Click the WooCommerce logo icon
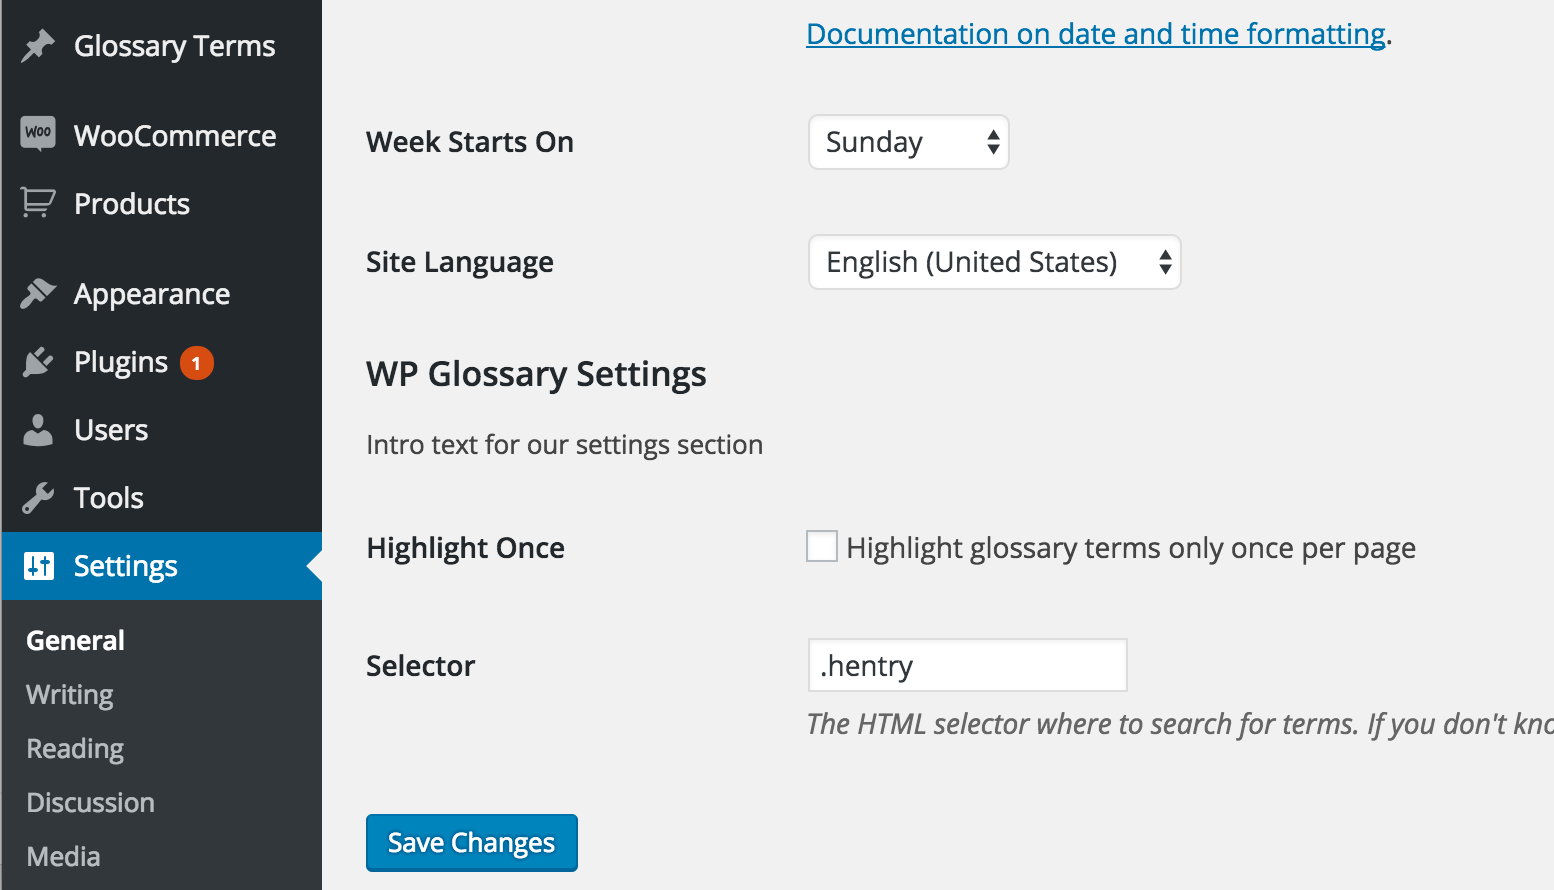Screen dimensions: 1554x890 point(38,133)
